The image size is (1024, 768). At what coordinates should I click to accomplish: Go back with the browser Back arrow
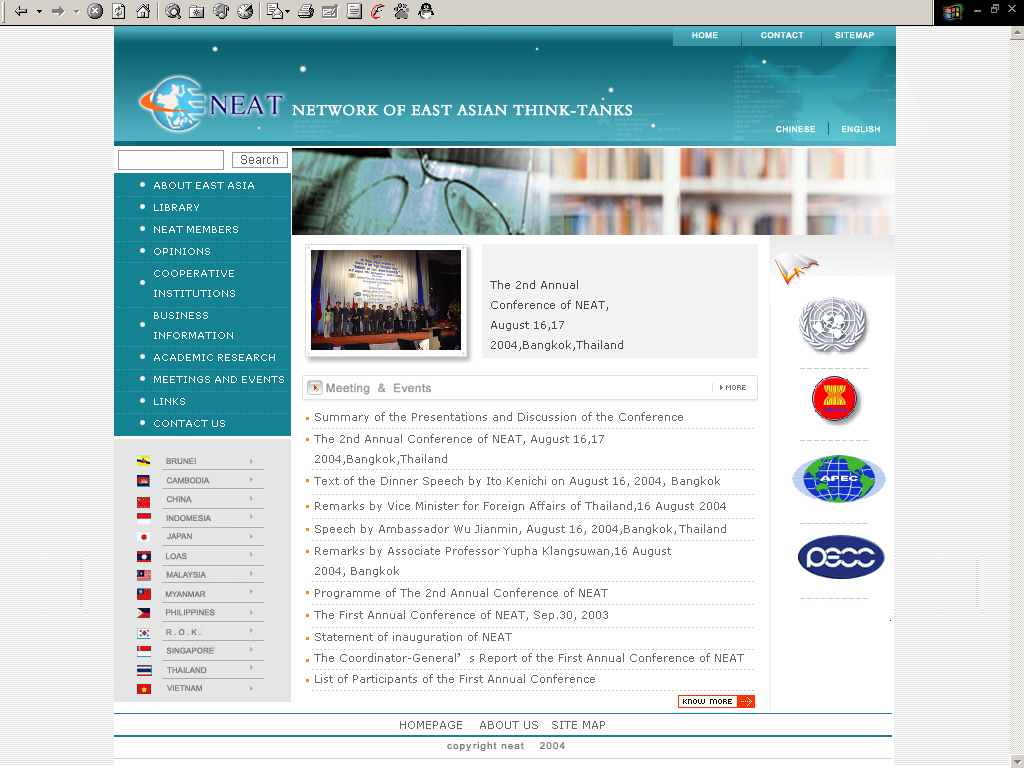pos(21,11)
